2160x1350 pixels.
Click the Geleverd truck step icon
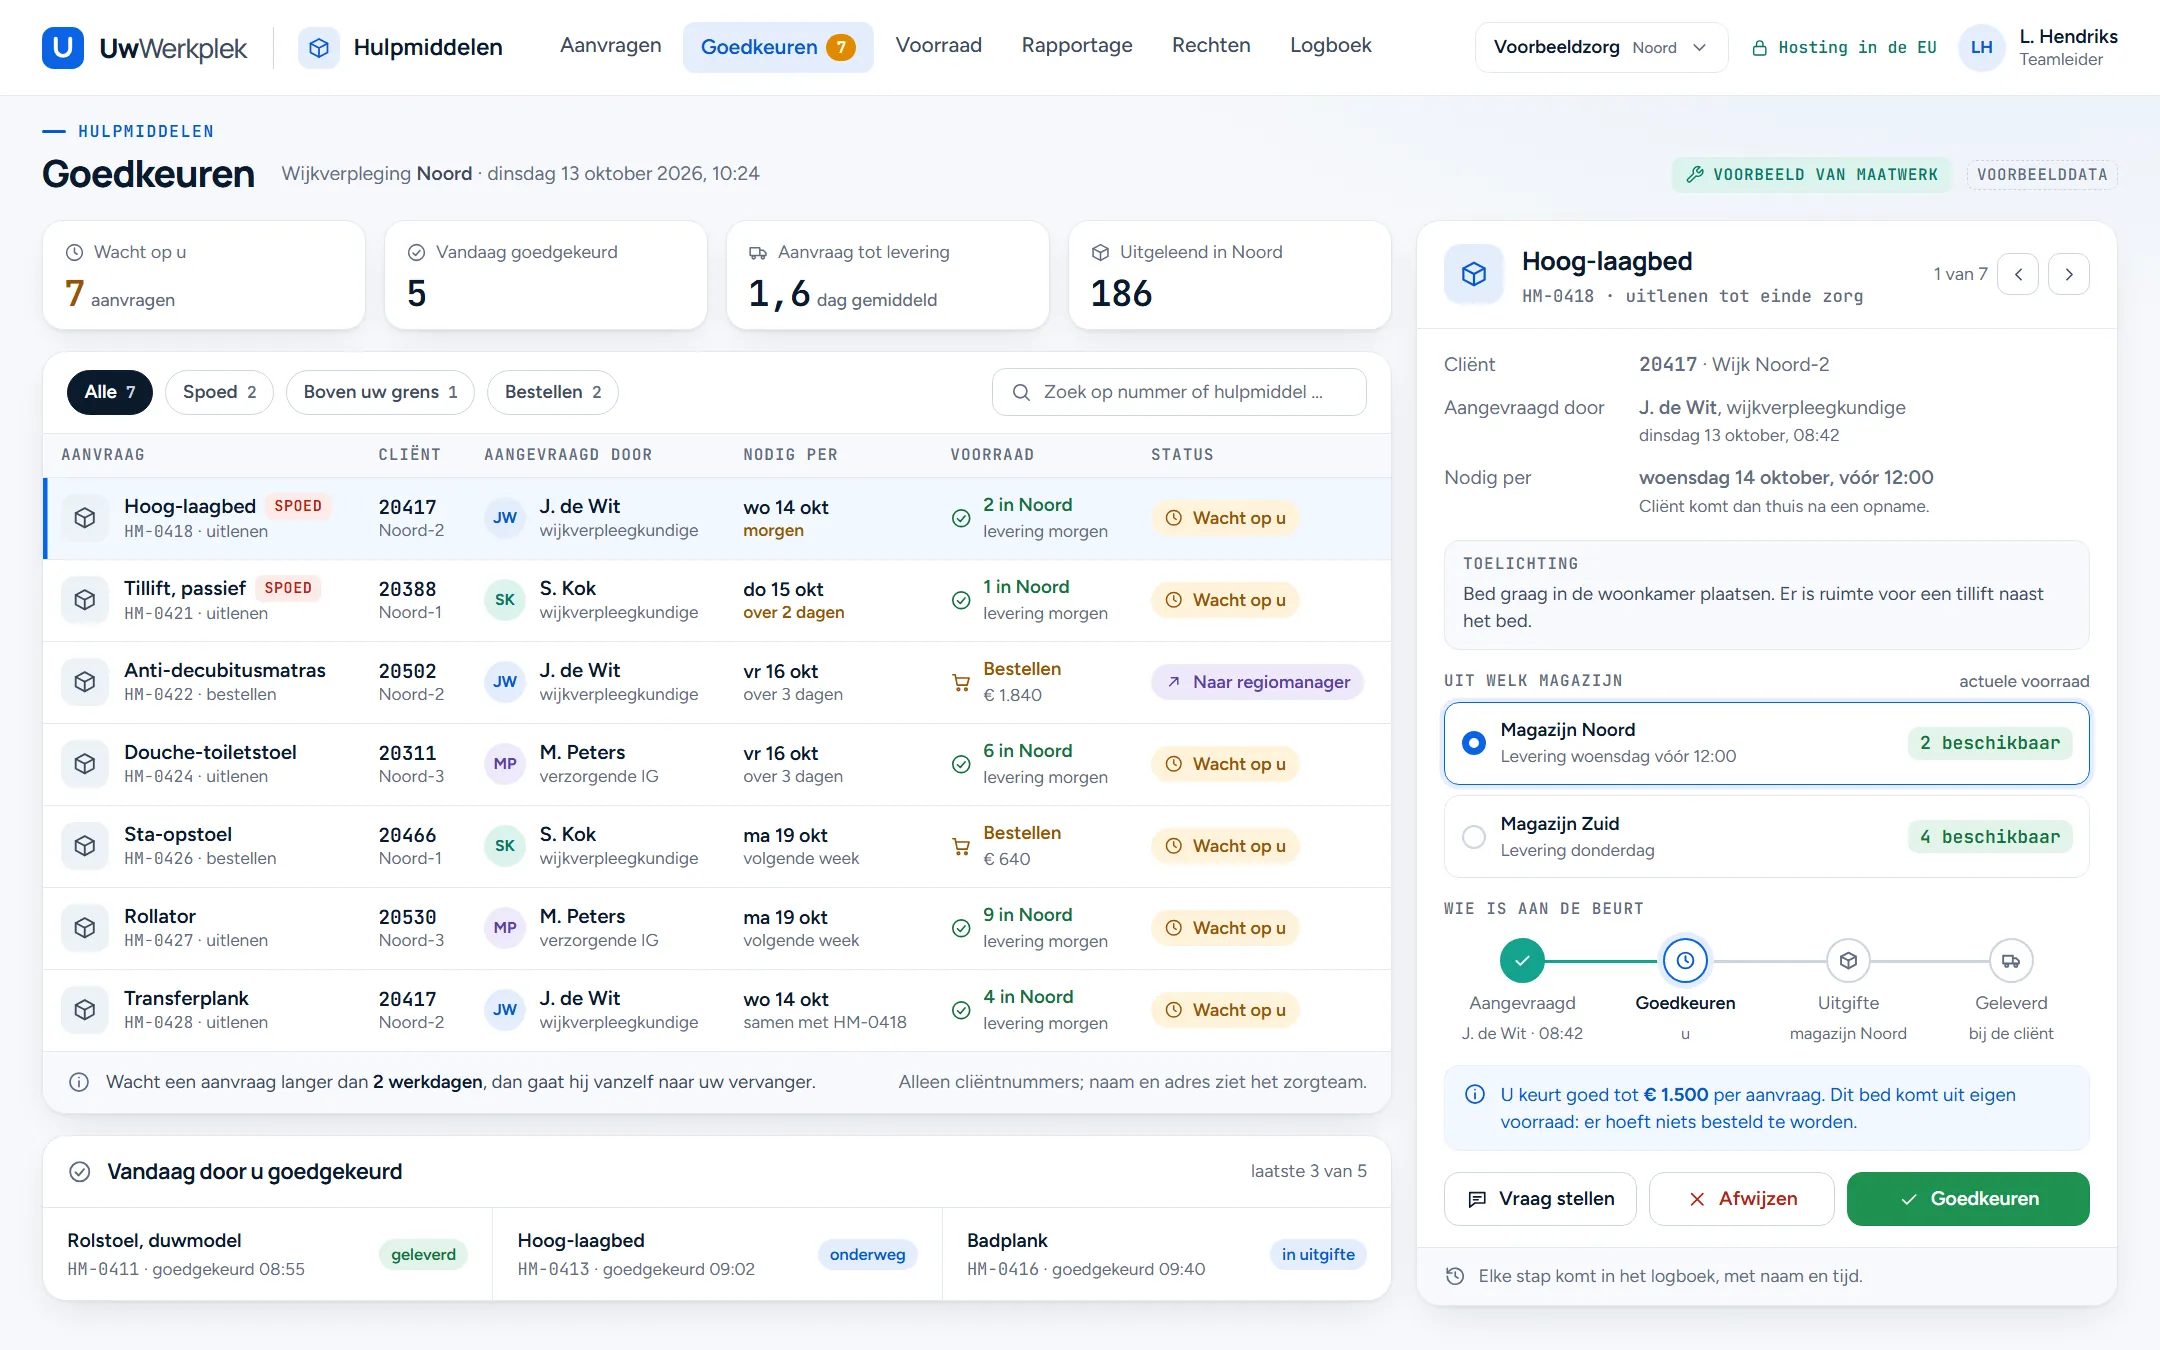2011,961
